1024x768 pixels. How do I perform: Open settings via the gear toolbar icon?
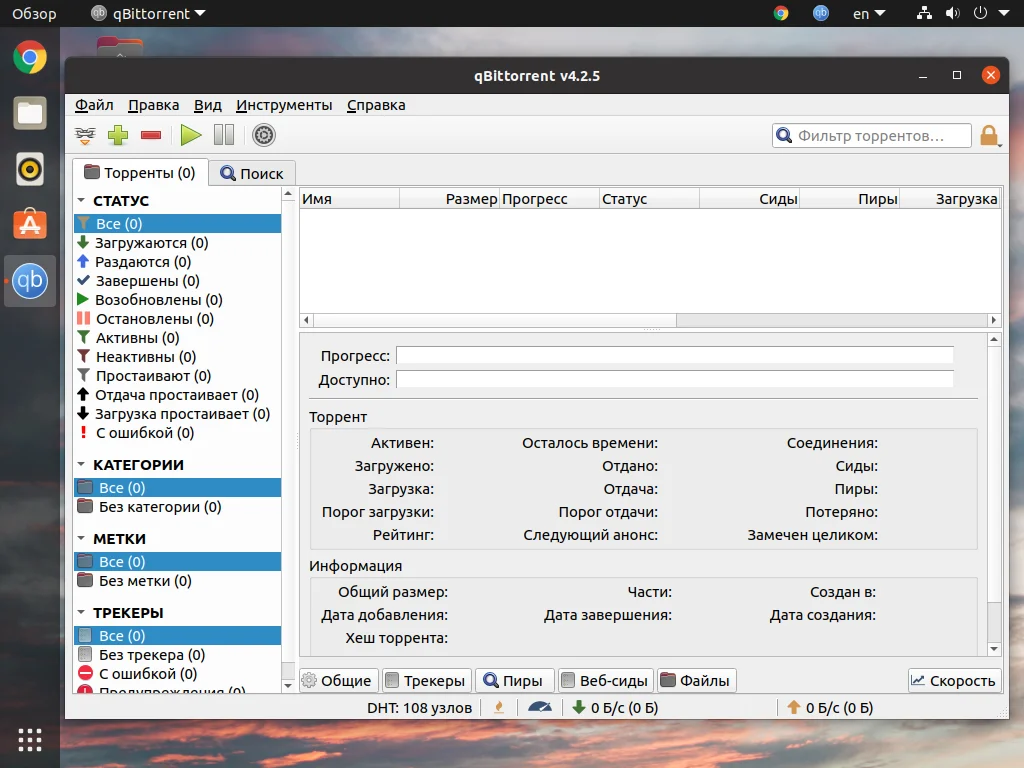pyautogui.click(x=264, y=135)
